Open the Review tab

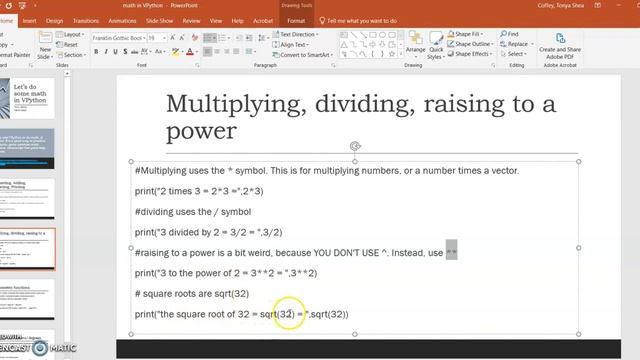pyautogui.click(x=191, y=21)
